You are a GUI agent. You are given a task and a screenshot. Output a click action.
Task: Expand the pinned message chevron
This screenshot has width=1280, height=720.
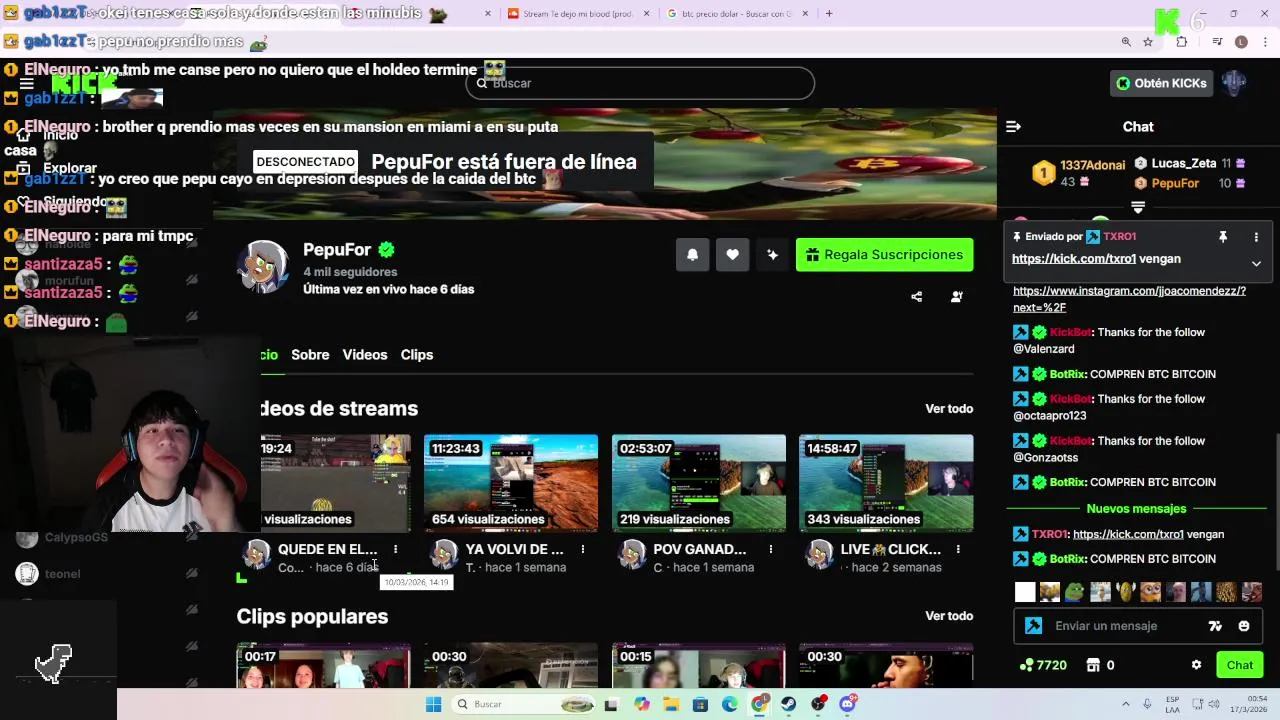coord(1256,264)
